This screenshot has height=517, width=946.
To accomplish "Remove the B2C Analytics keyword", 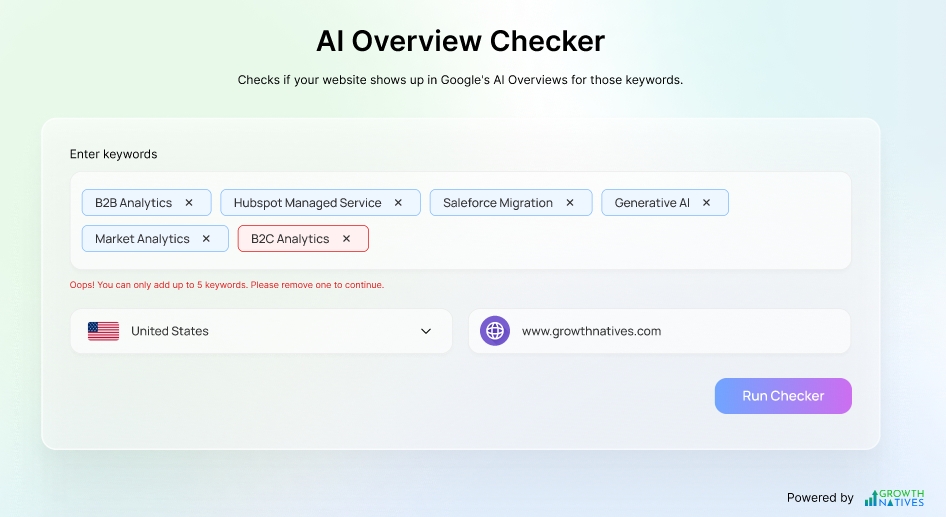I will 346,239.
